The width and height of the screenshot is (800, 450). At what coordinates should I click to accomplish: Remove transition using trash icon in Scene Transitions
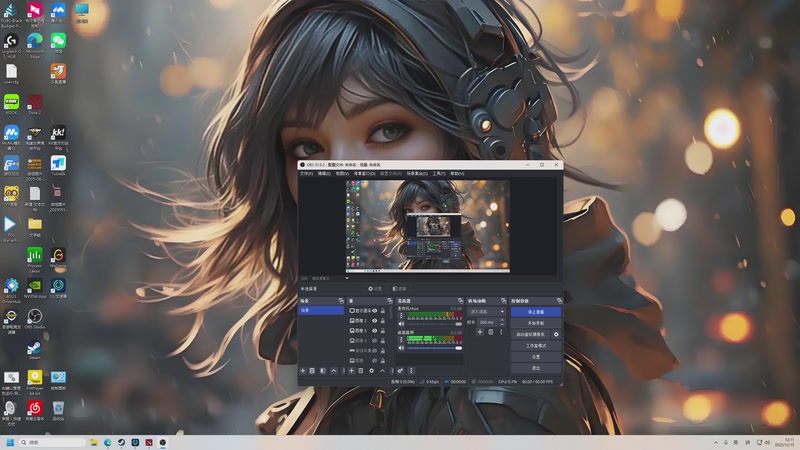(490, 332)
